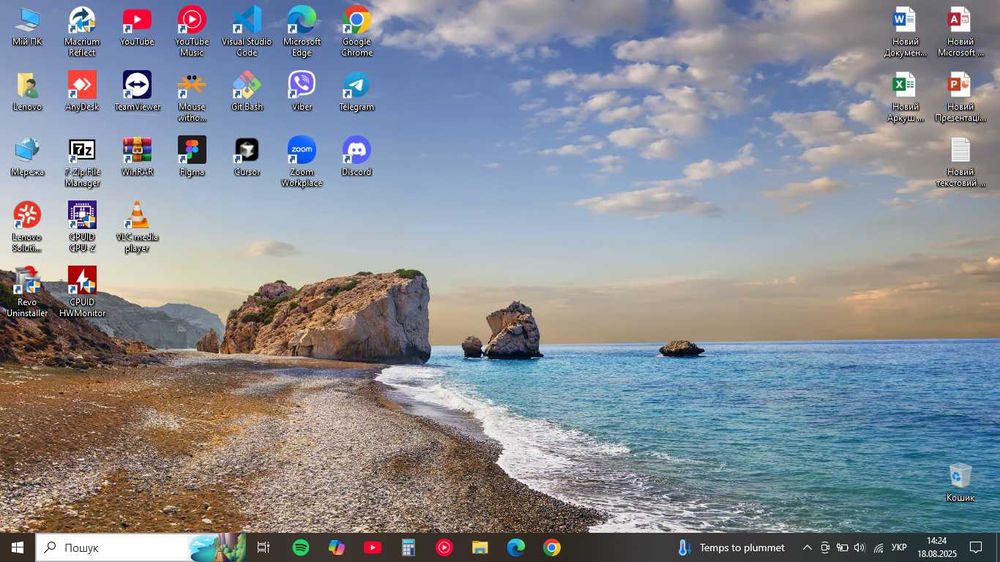The width and height of the screenshot is (1000, 562).
Task: Open the volume control tray icon
Action: click(860, 547)
